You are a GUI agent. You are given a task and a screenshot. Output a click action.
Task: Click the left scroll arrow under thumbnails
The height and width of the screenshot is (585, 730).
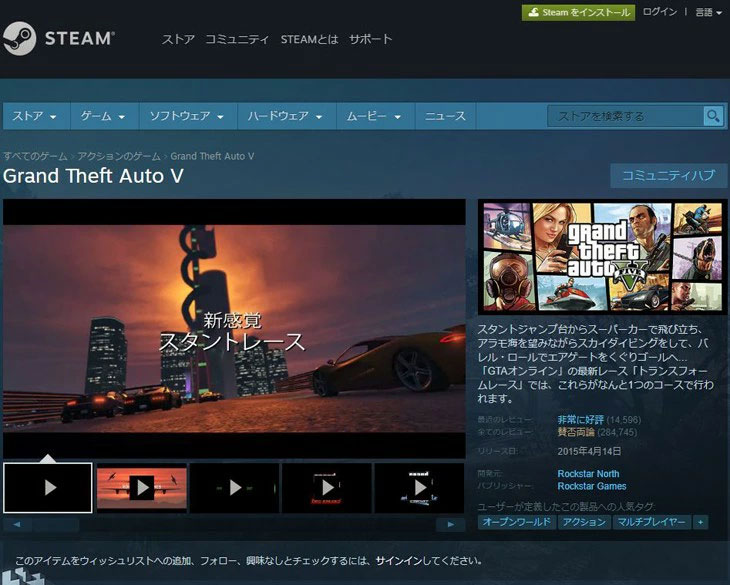pyautogui.click(x=17, y=524)
